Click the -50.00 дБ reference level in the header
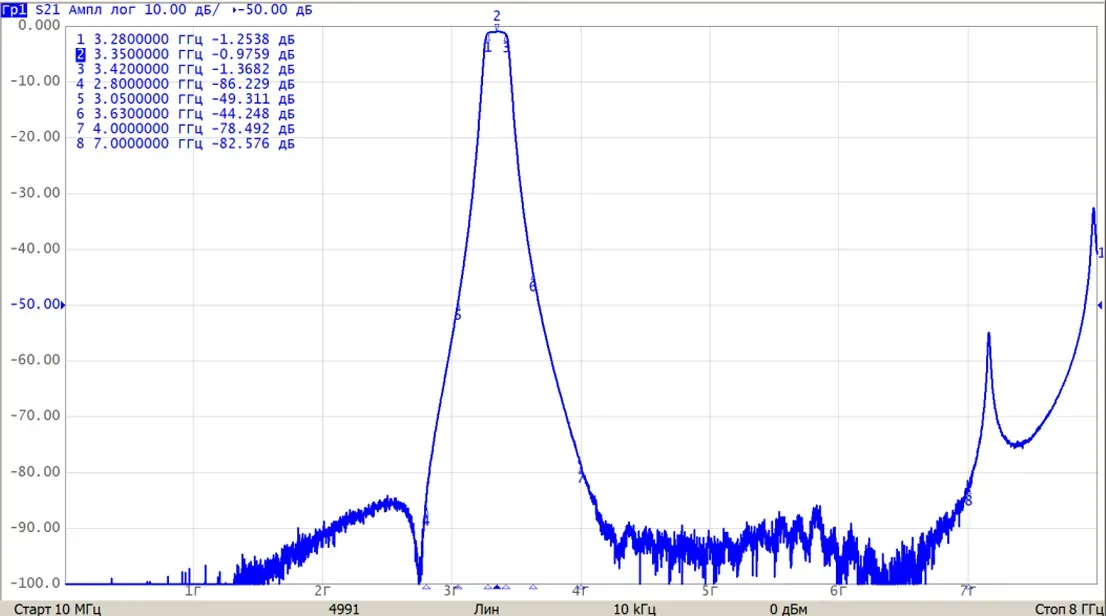 pos(275,10)
